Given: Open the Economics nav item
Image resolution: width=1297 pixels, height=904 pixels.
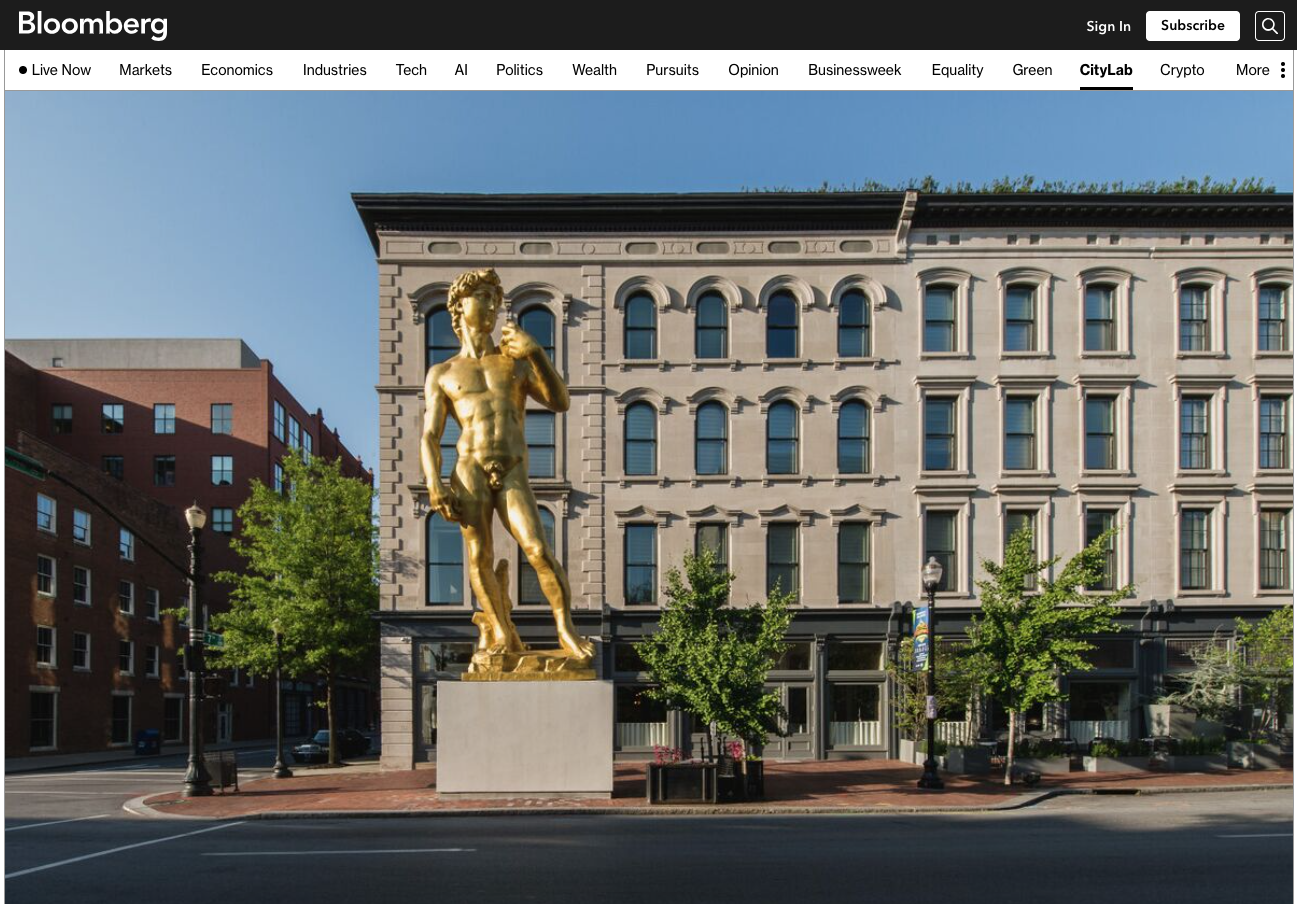Looking at the screenshot, I should tap(237, 70).
